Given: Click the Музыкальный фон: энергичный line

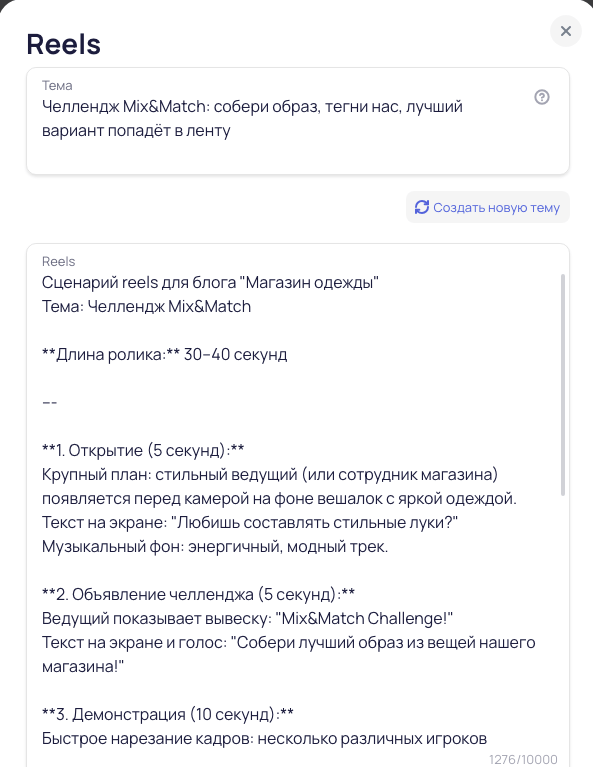Looking at the screenshot, I should click(x=215, y=546).
